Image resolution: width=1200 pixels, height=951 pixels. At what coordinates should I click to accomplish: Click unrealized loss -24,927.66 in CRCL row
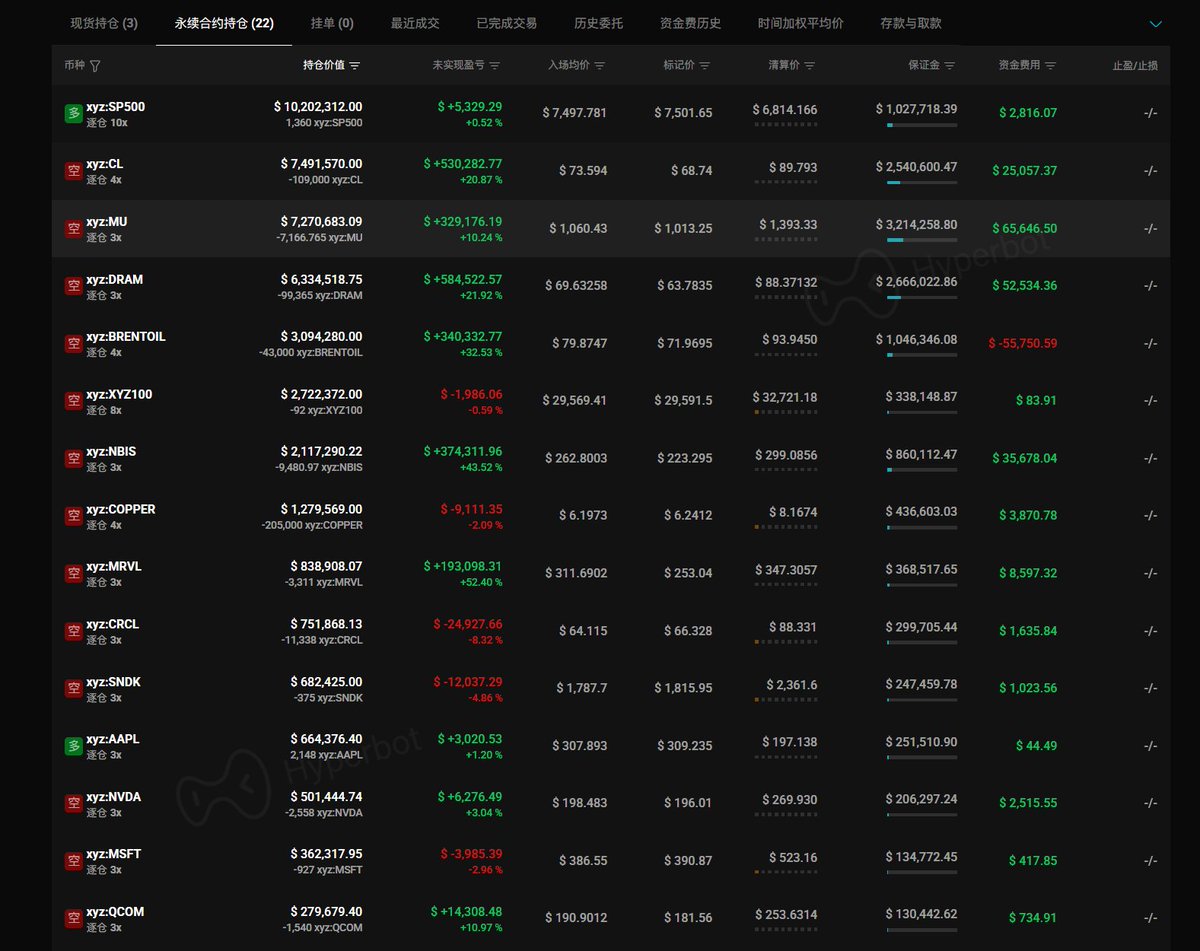point(468,624)
